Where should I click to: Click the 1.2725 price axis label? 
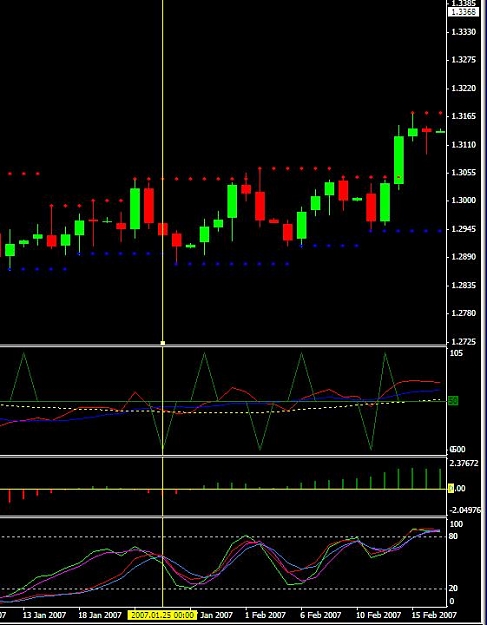point(463,342)
